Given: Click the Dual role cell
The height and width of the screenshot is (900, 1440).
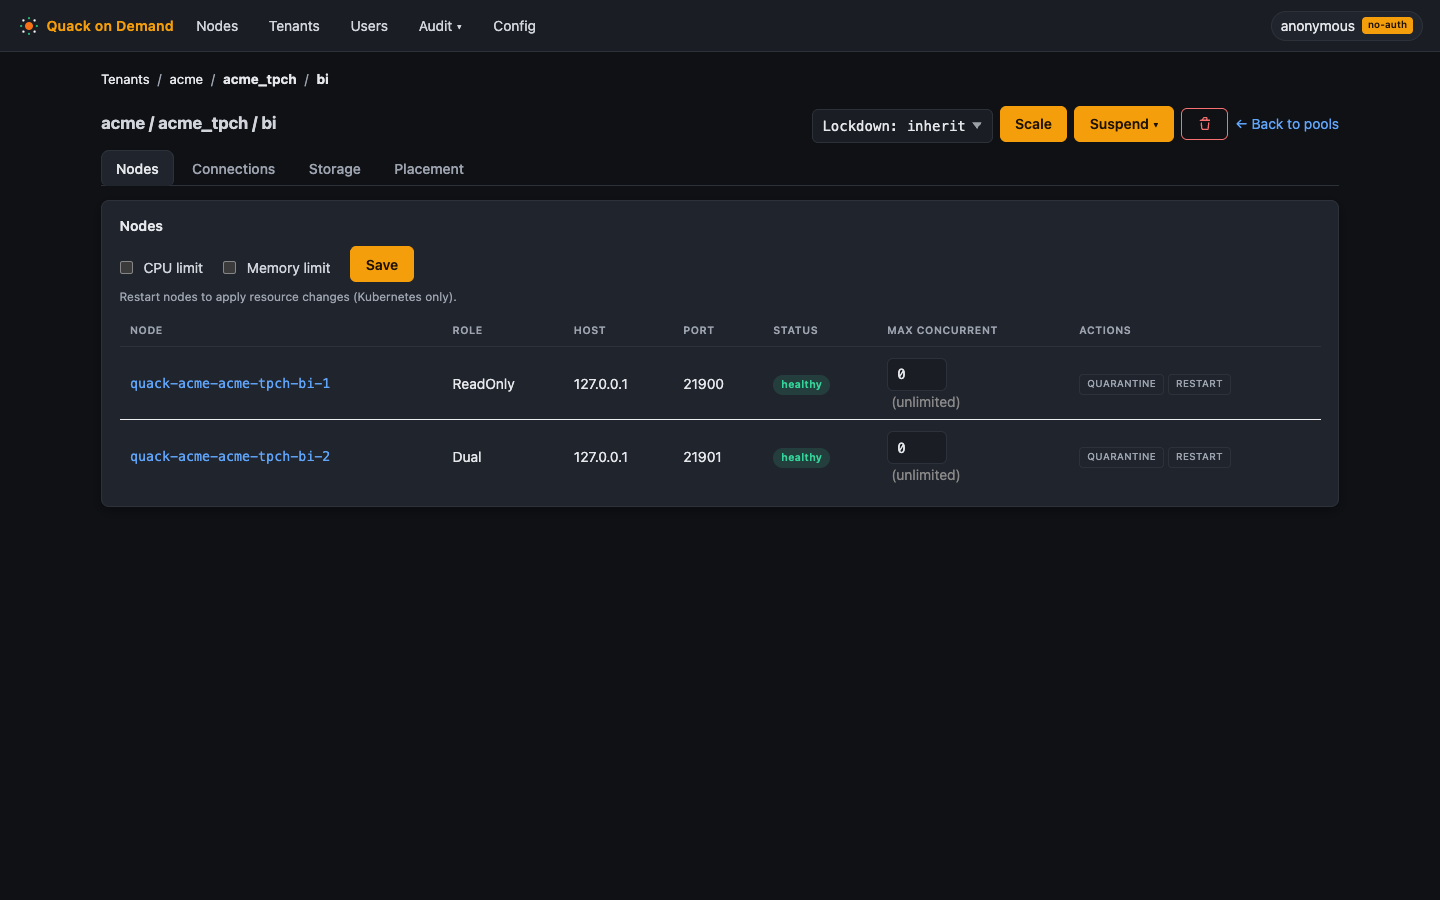Looking at the screenshot, I should 467,457.
